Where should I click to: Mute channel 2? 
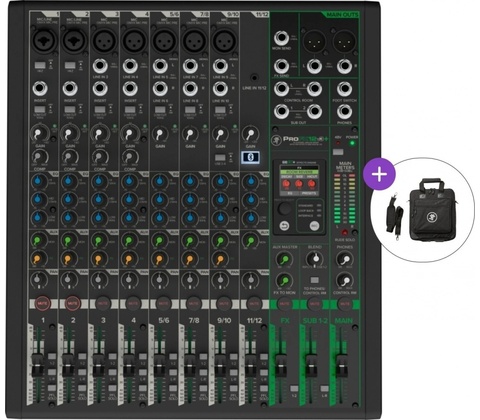pyautogui.click(x=72, y=304)
